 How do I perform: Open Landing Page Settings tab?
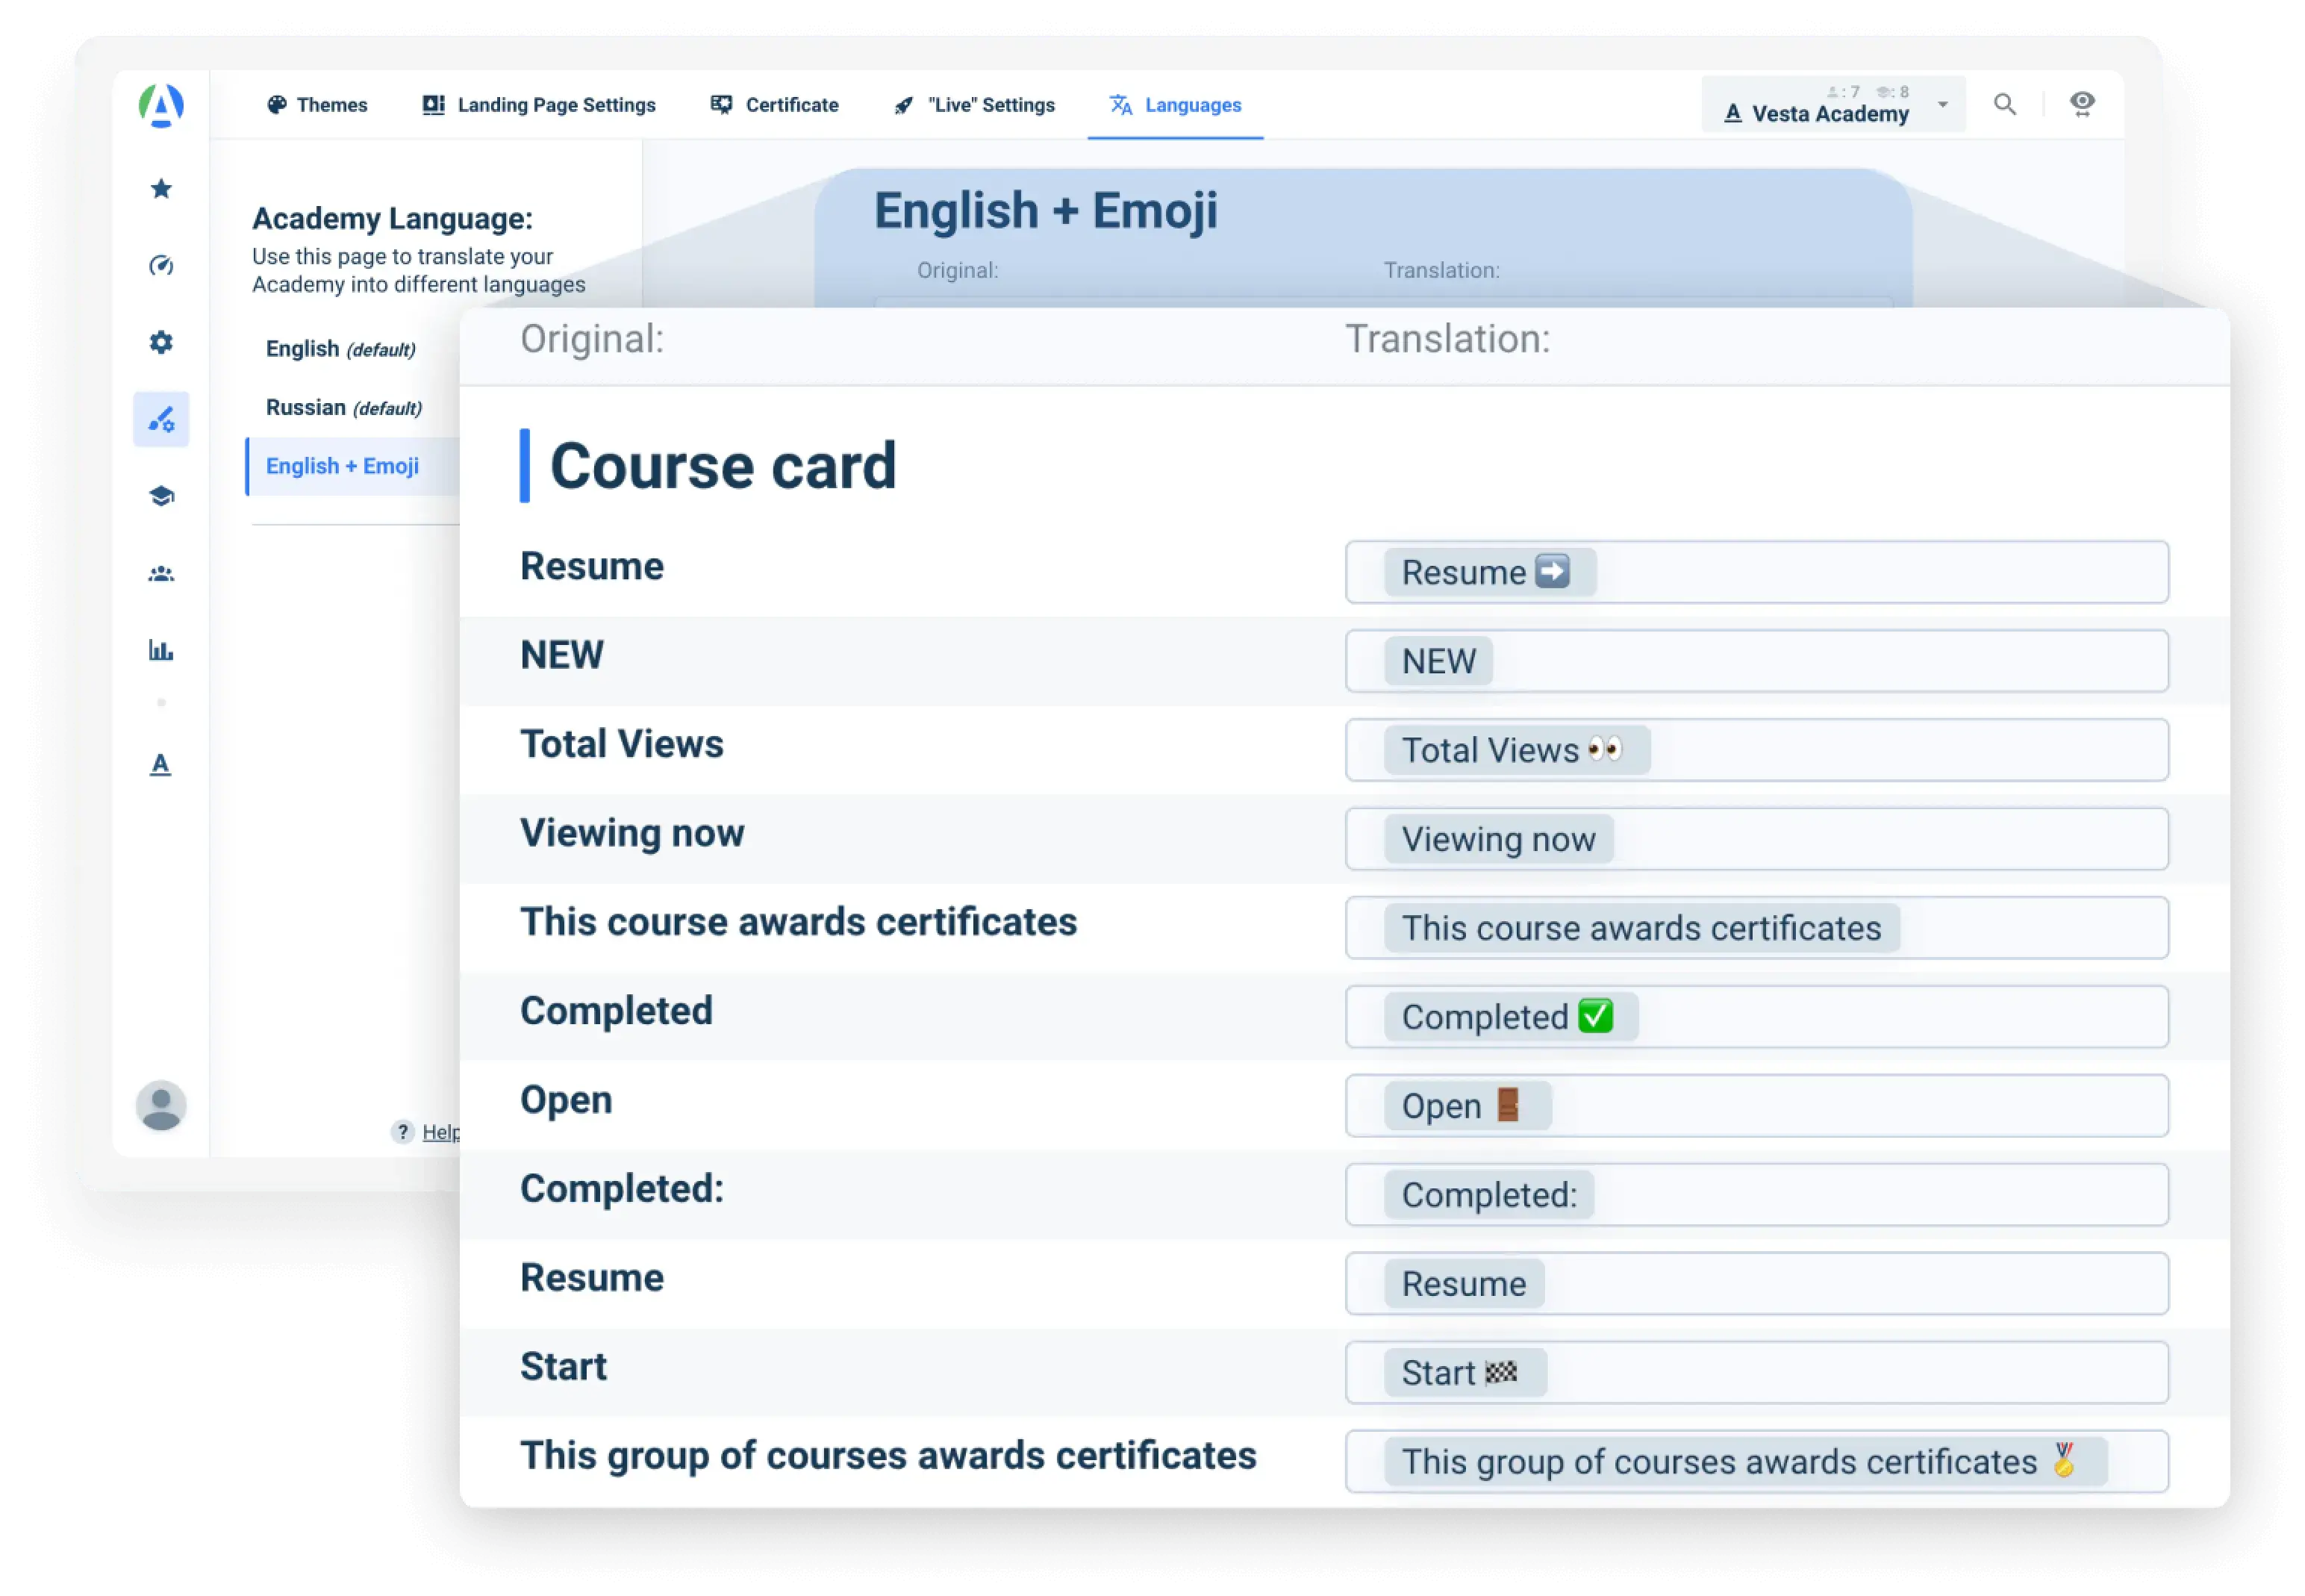(539, 105)
